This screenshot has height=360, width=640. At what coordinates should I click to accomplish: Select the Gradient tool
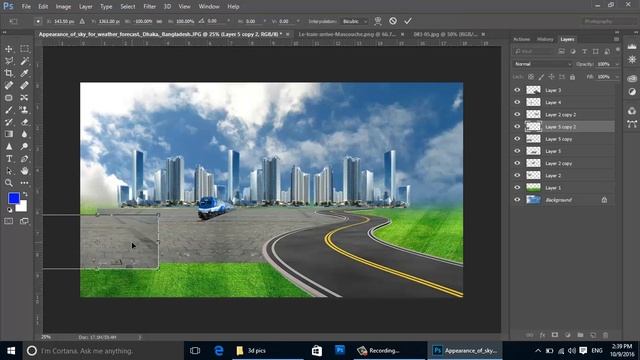(x=9, y=134)
